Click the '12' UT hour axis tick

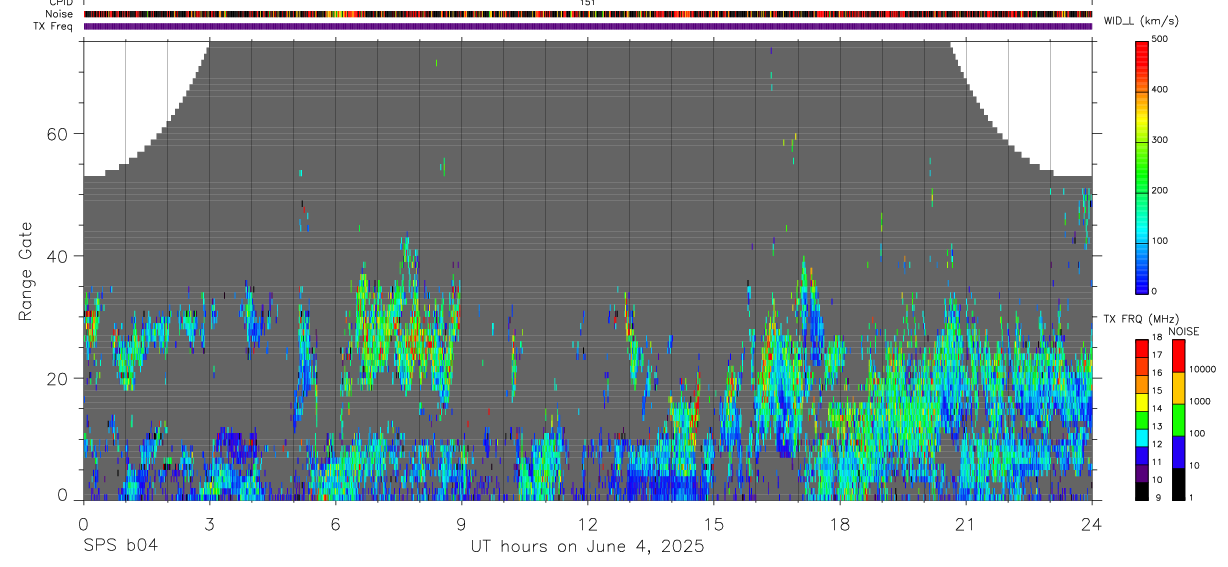(587, 524)
